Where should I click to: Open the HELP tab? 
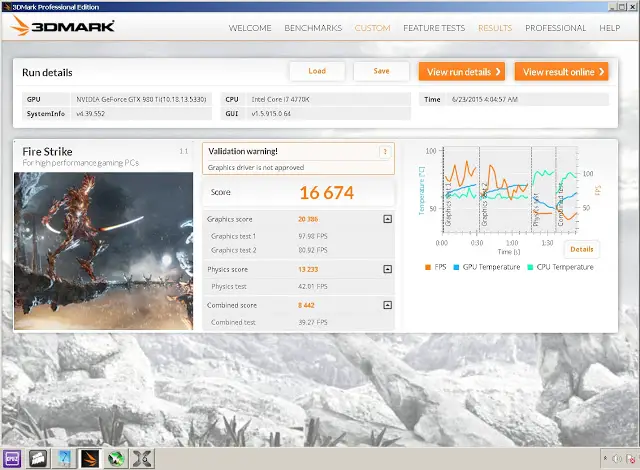pos(609,28)
